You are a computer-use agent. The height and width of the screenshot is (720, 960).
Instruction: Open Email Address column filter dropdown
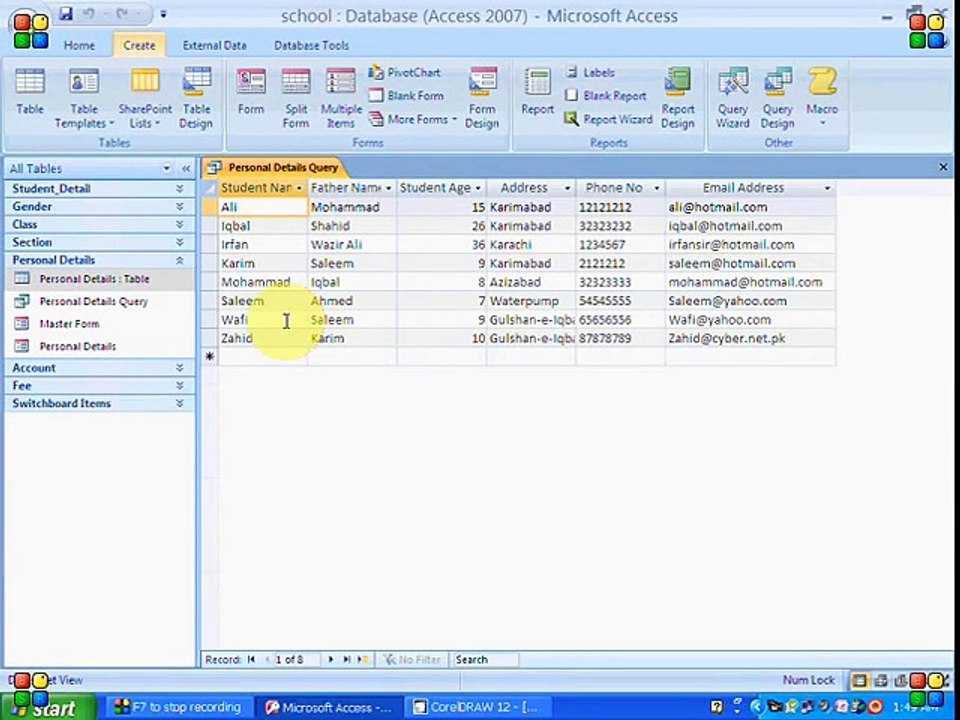(x=827, y=188)
